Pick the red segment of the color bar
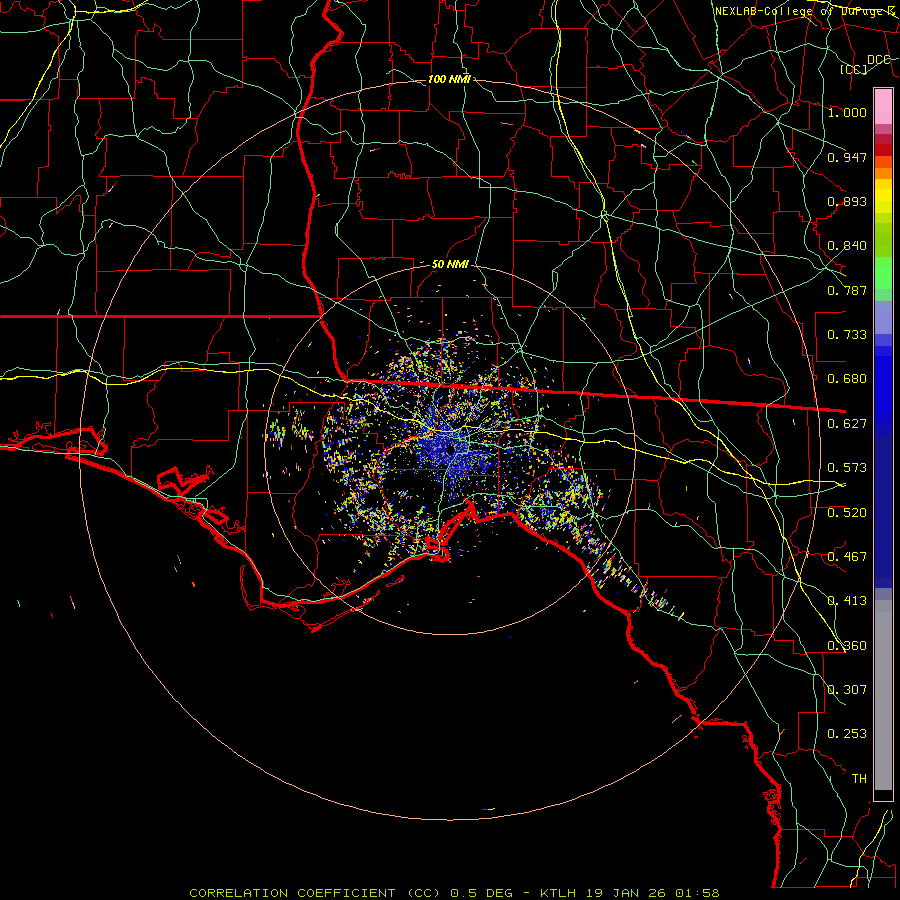The height and width of the screenshot is (900, 900). pos(883,150)
